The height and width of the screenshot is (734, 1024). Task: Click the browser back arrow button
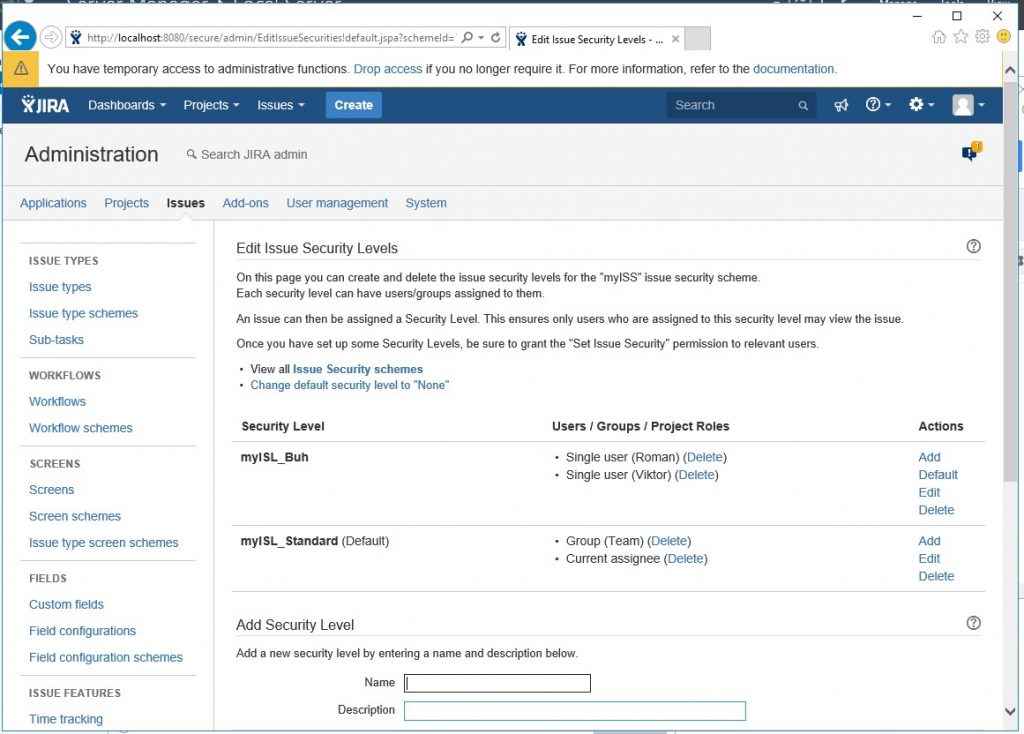click(20, 37)
